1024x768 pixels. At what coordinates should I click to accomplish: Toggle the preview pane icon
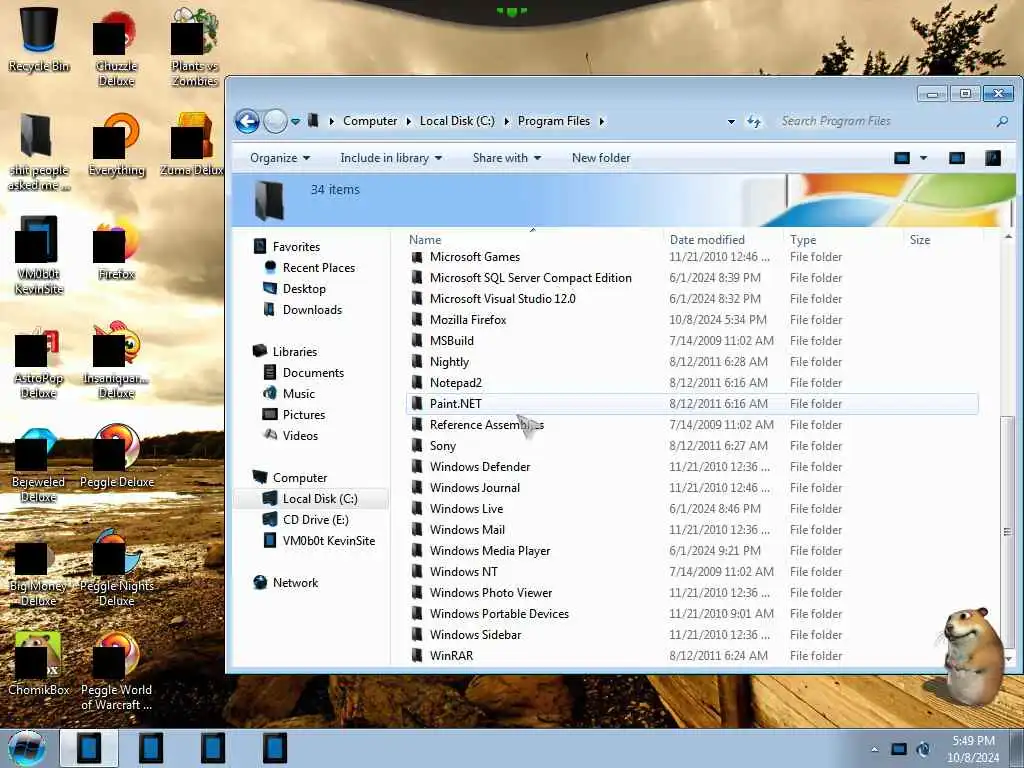tap(957, 158)
